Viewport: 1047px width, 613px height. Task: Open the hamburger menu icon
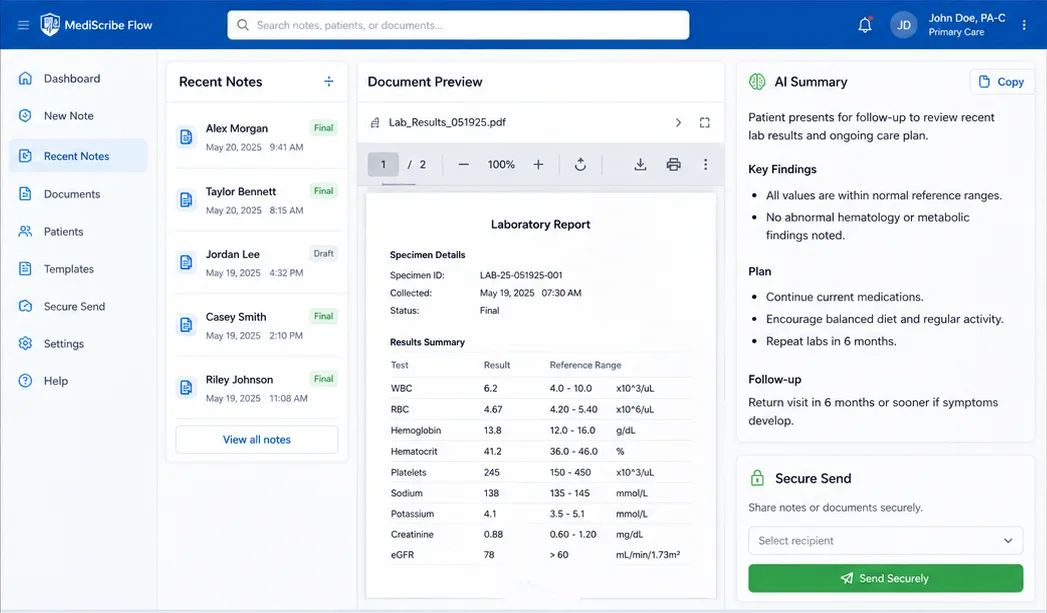23,25
